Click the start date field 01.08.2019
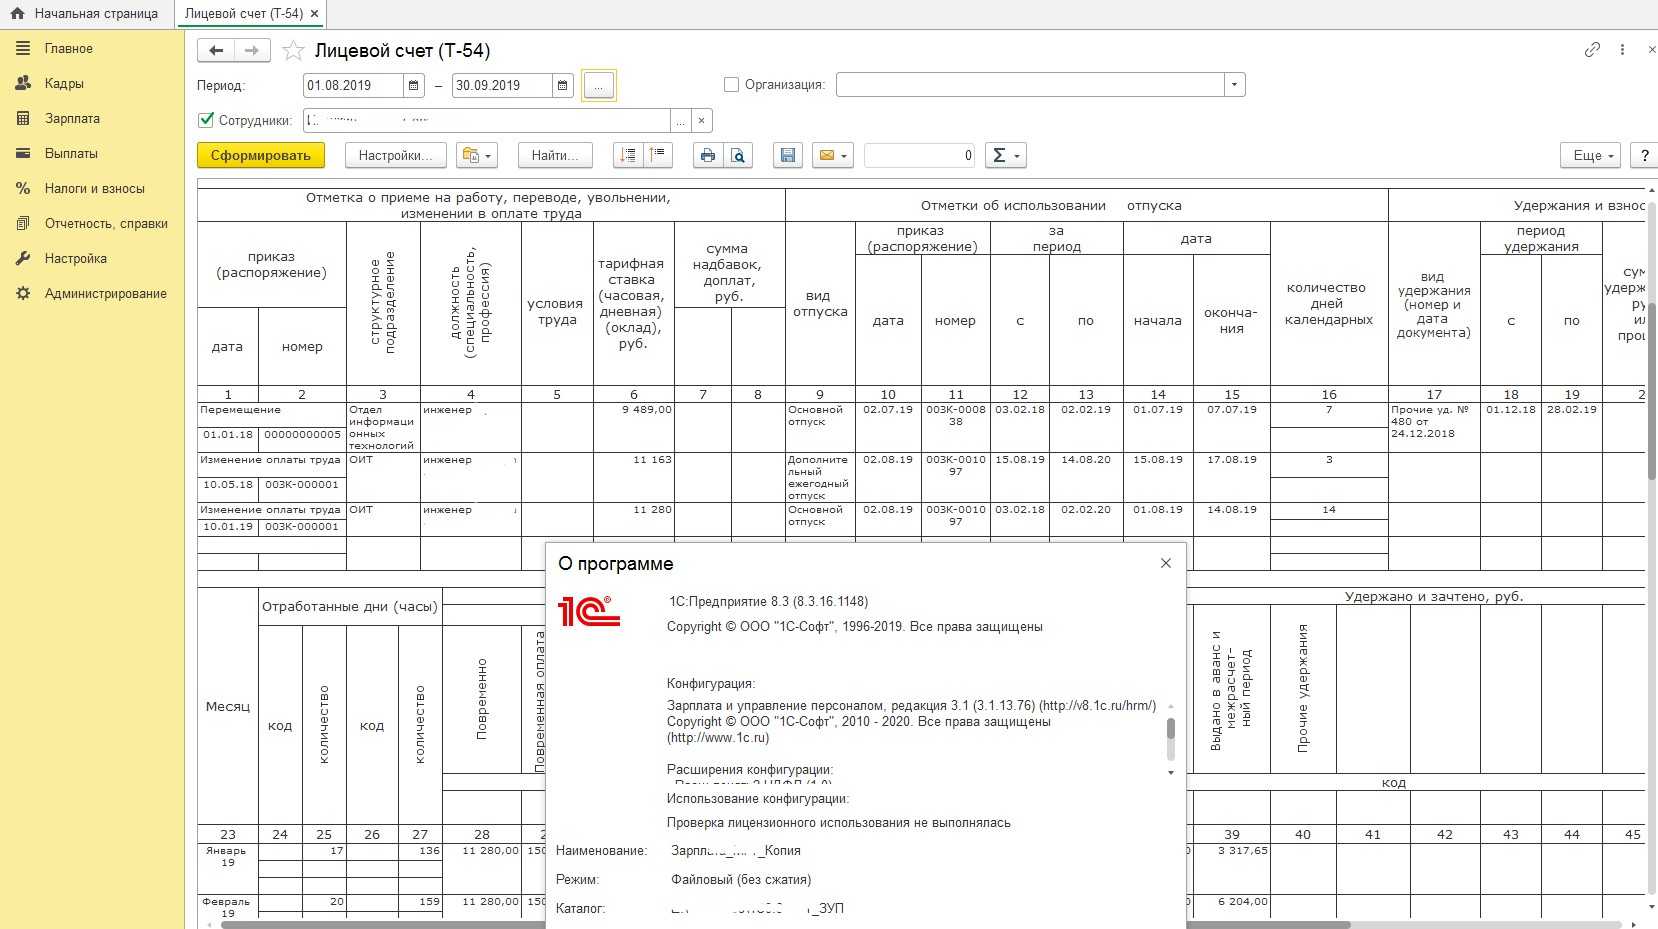1658x929 pixels. 354,85
